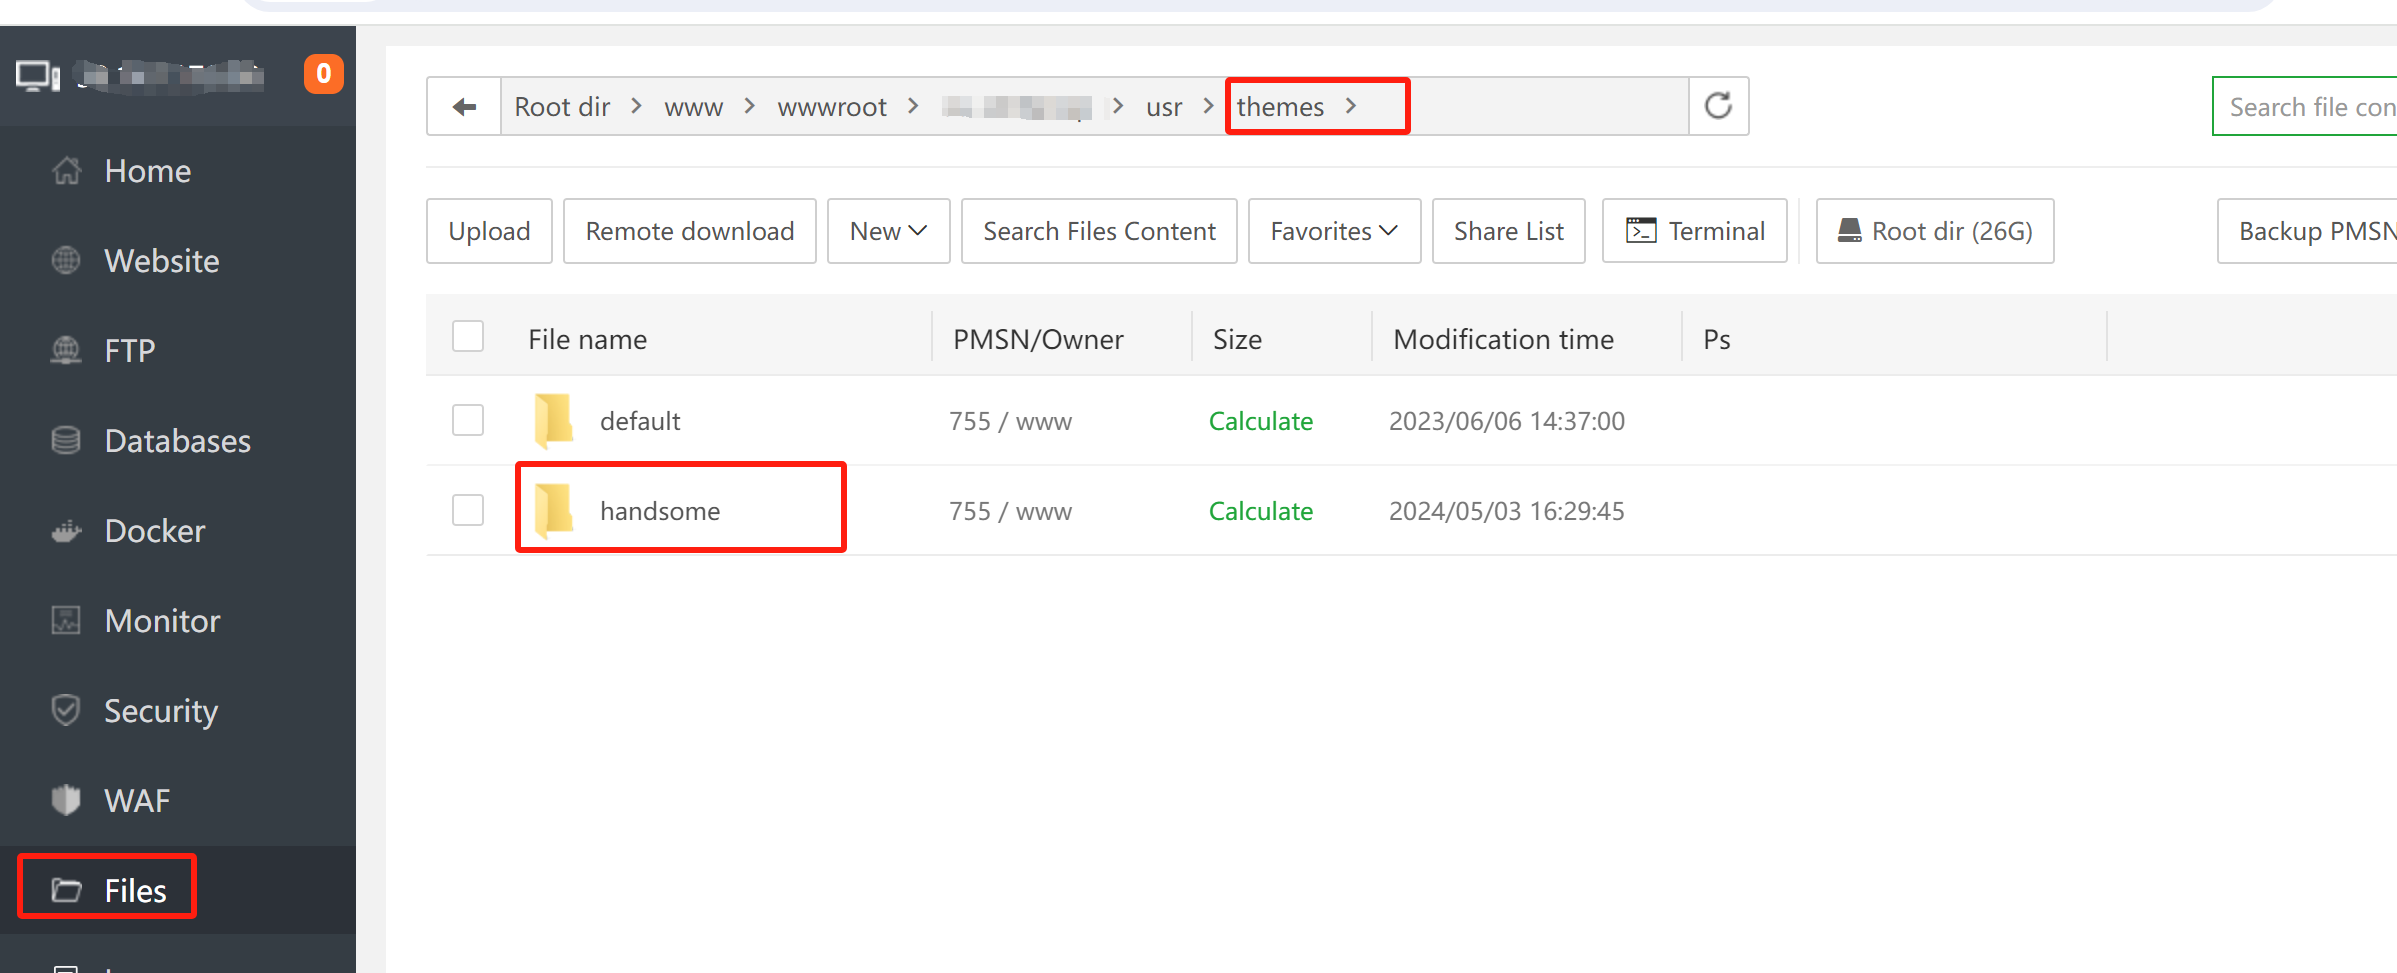Click Root dir in breadcrumb path

[562, 106]
